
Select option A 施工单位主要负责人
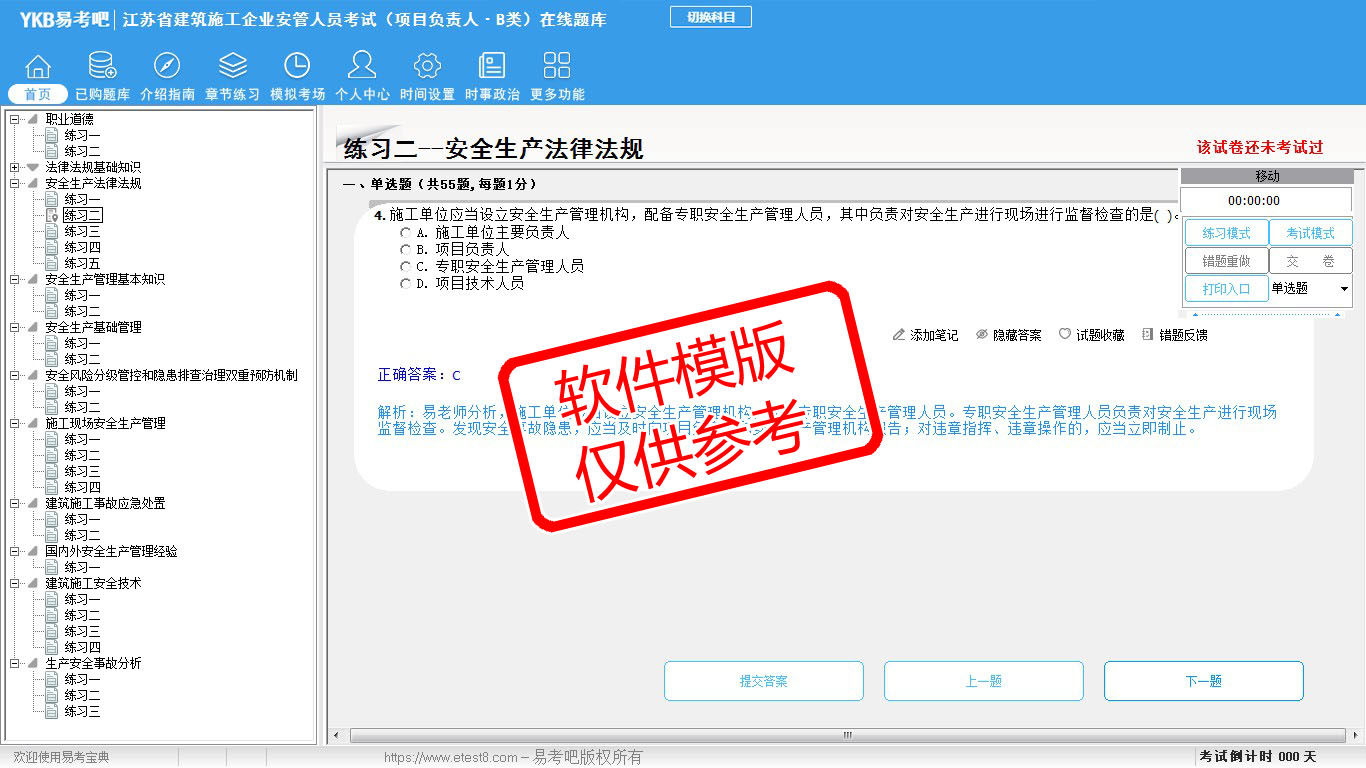[x=405, y=232]
